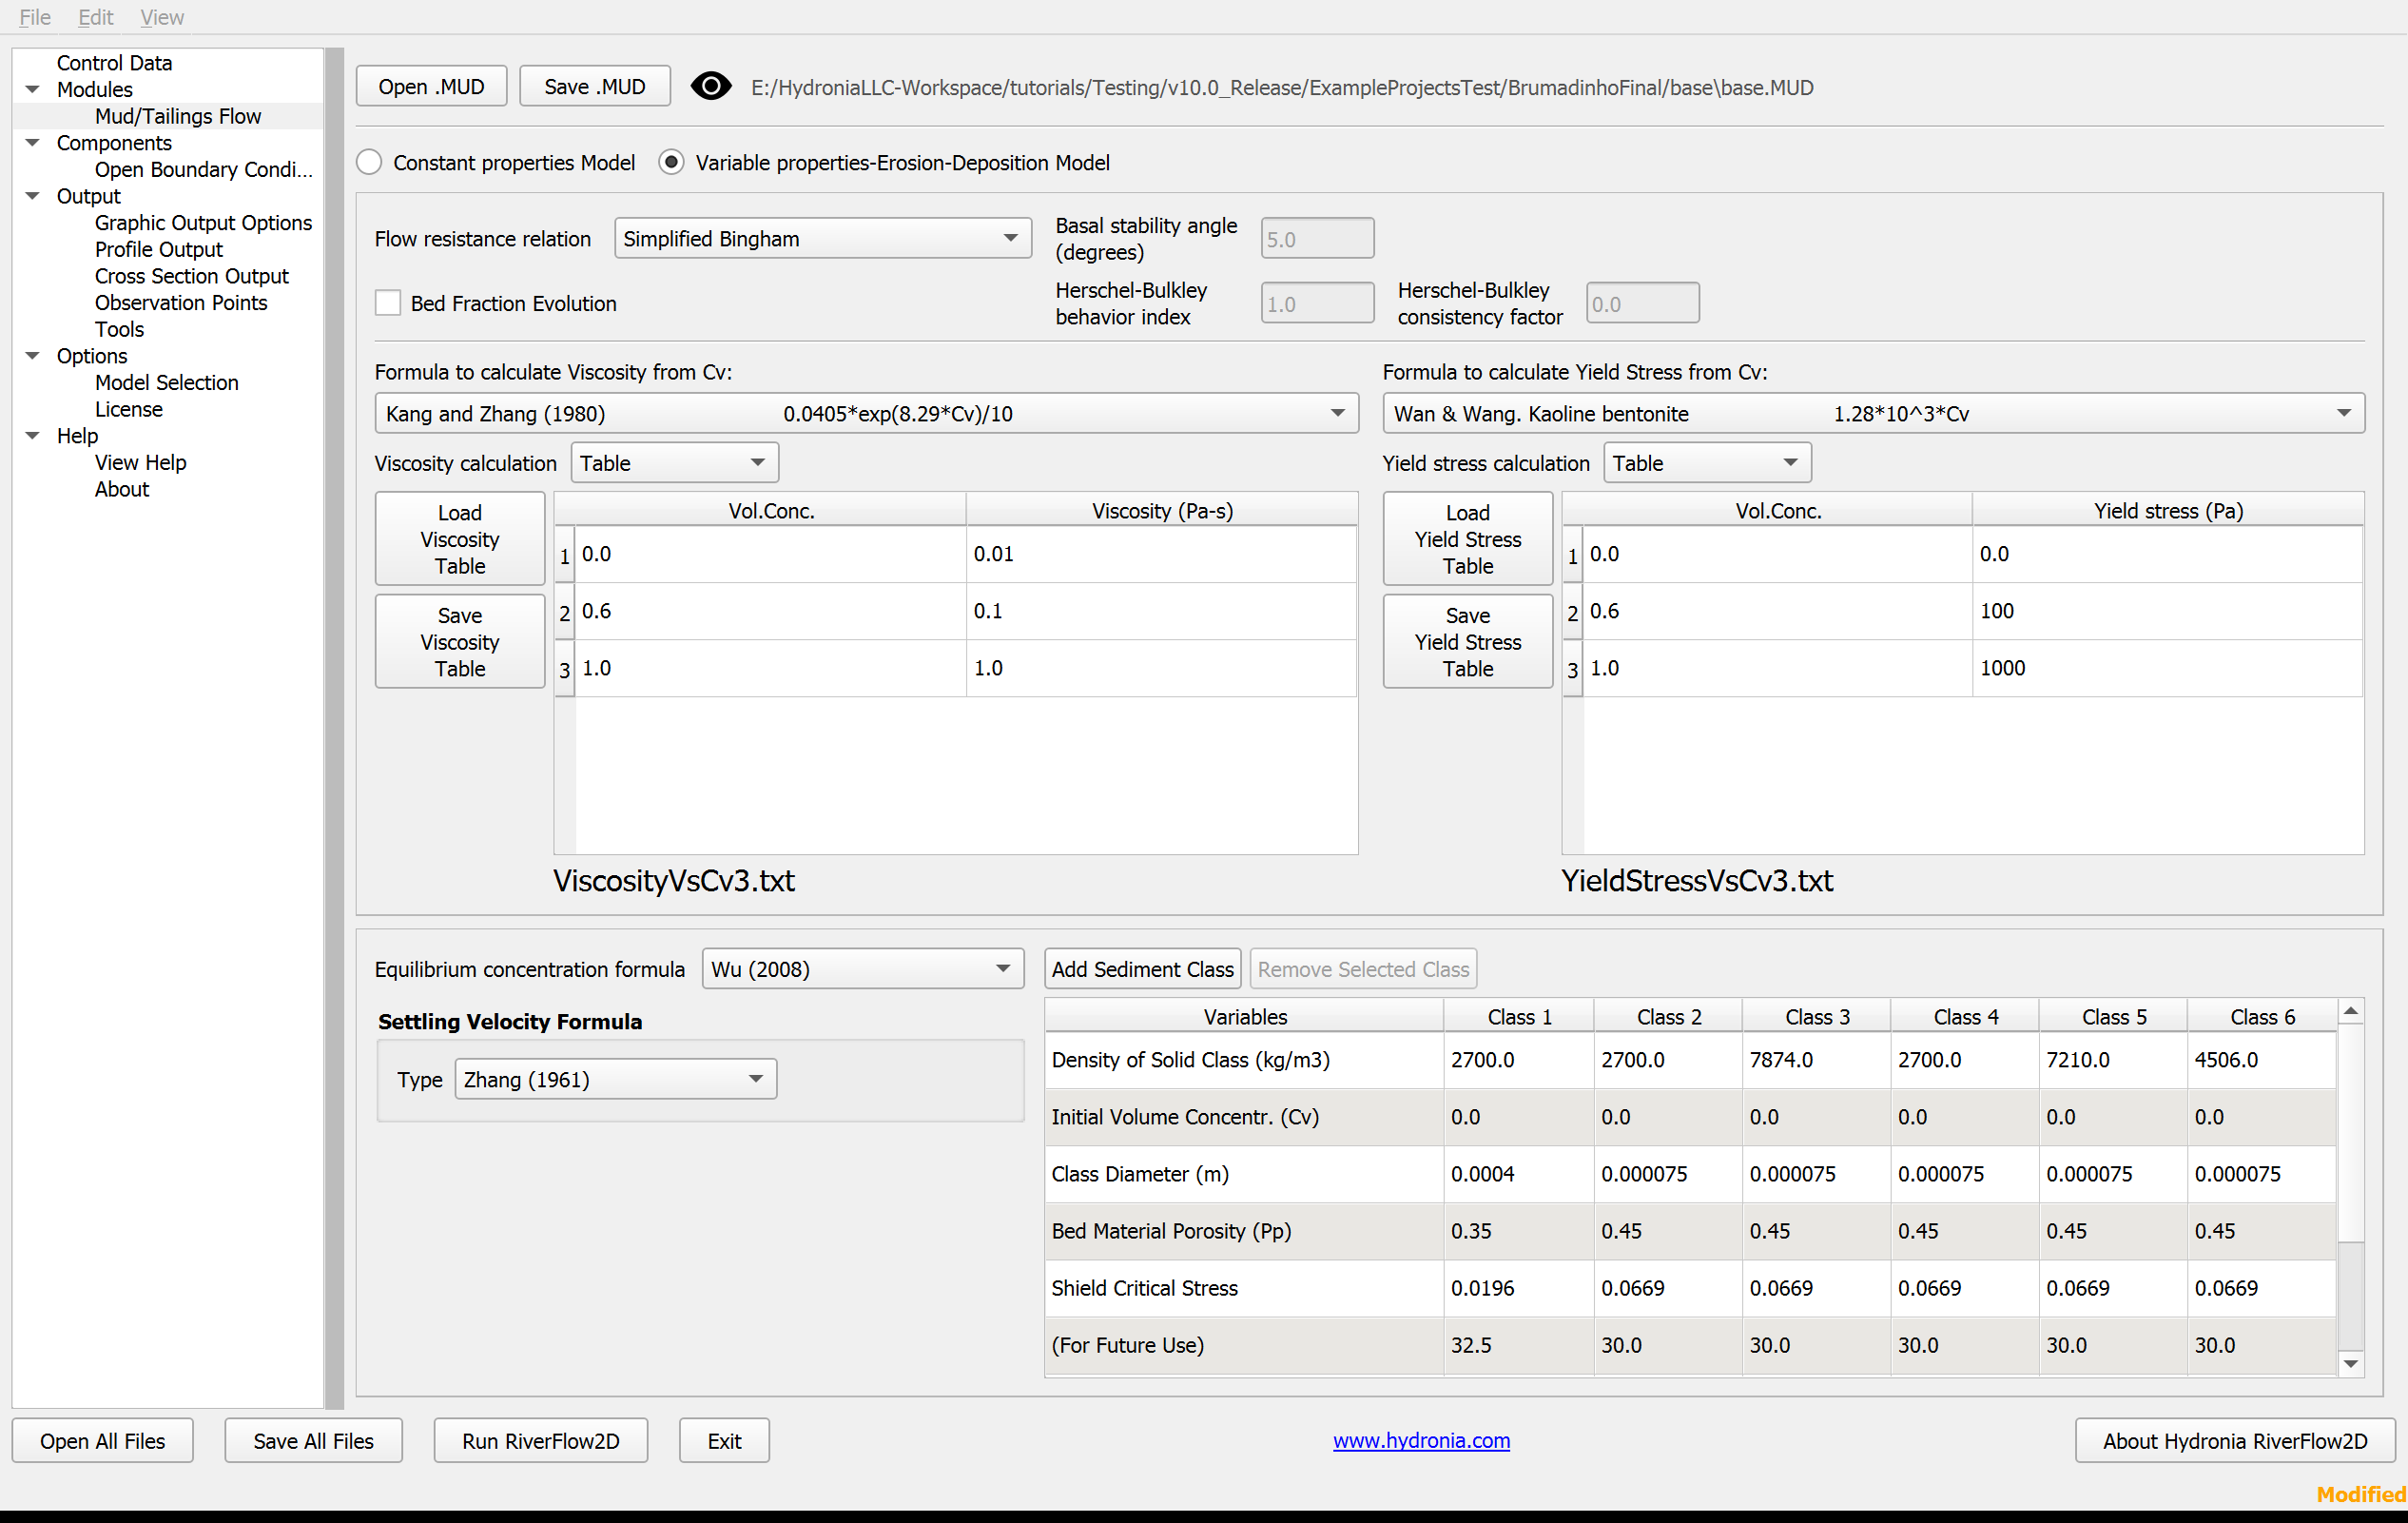Open View Help item
2408x1523 pixels.
[x=141, y=463]
